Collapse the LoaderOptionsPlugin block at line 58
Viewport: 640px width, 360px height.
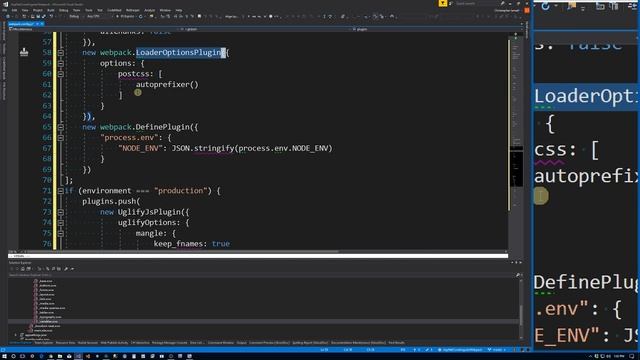pyautogui.click(x=60, y=53)
